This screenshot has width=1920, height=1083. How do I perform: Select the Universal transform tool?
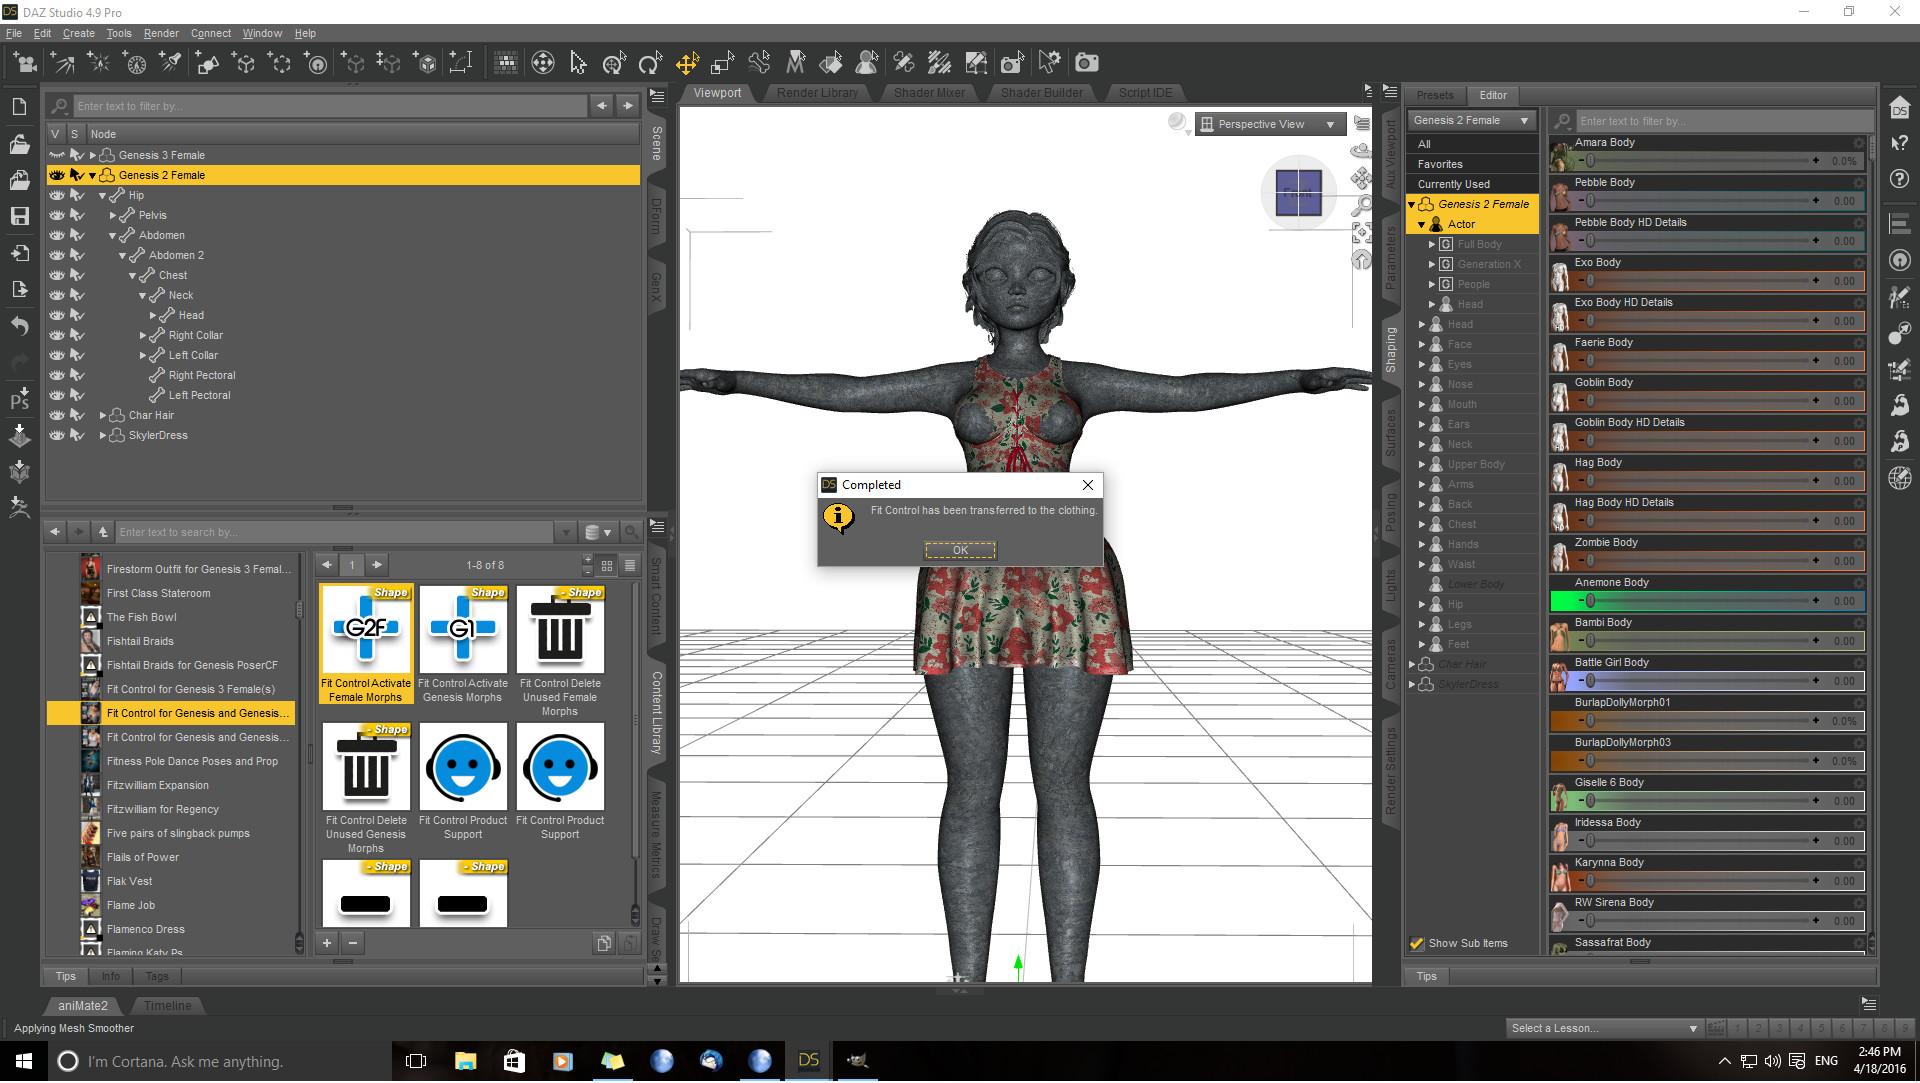pos(614,64)
